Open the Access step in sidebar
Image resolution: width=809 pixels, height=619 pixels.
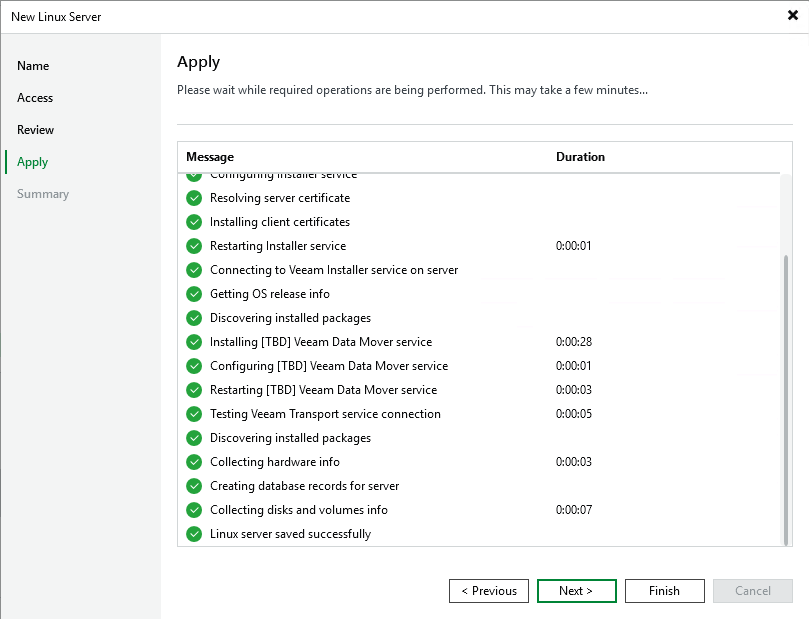[35, 98]
